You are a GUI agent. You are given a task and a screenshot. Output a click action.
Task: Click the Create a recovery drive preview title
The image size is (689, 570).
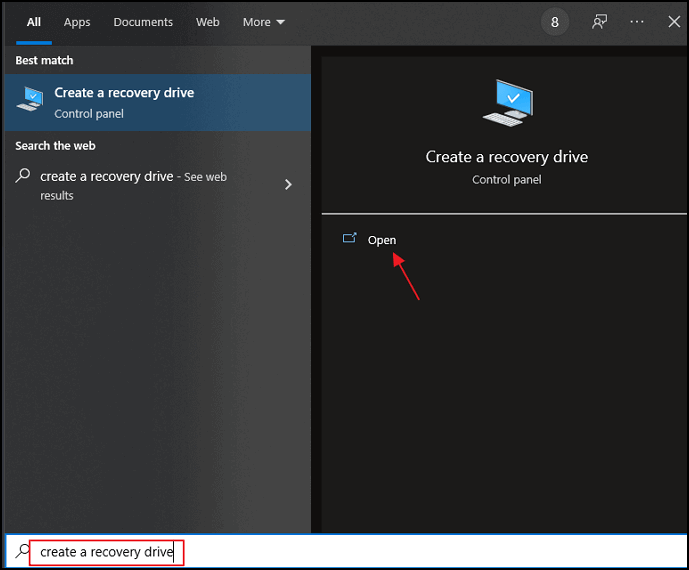click(507, 157)
